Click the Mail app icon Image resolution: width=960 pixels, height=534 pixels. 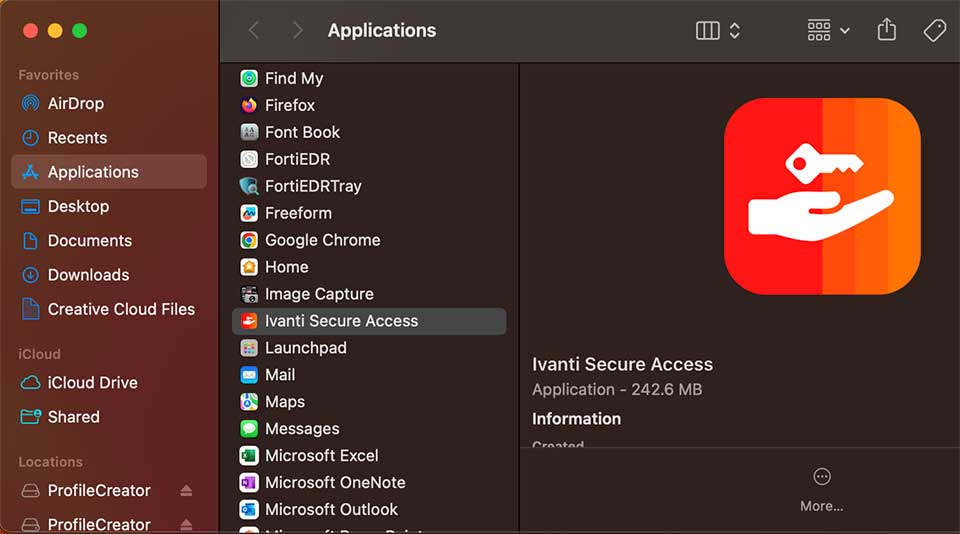[249, 375]
